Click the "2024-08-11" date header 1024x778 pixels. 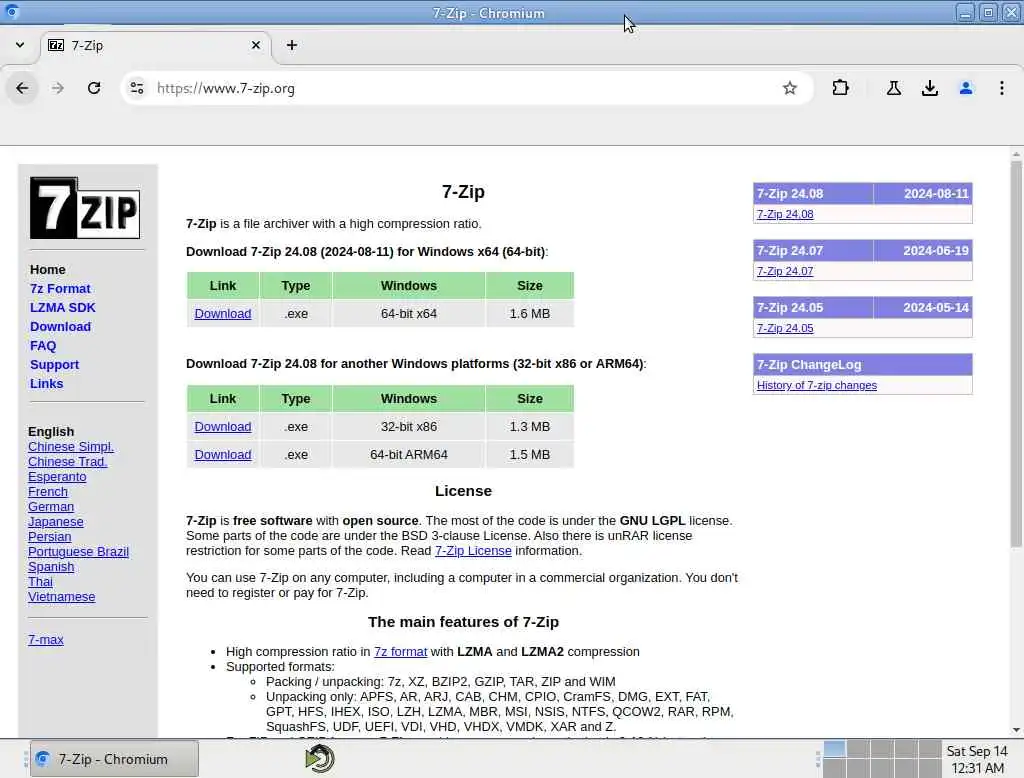(923, 194)
